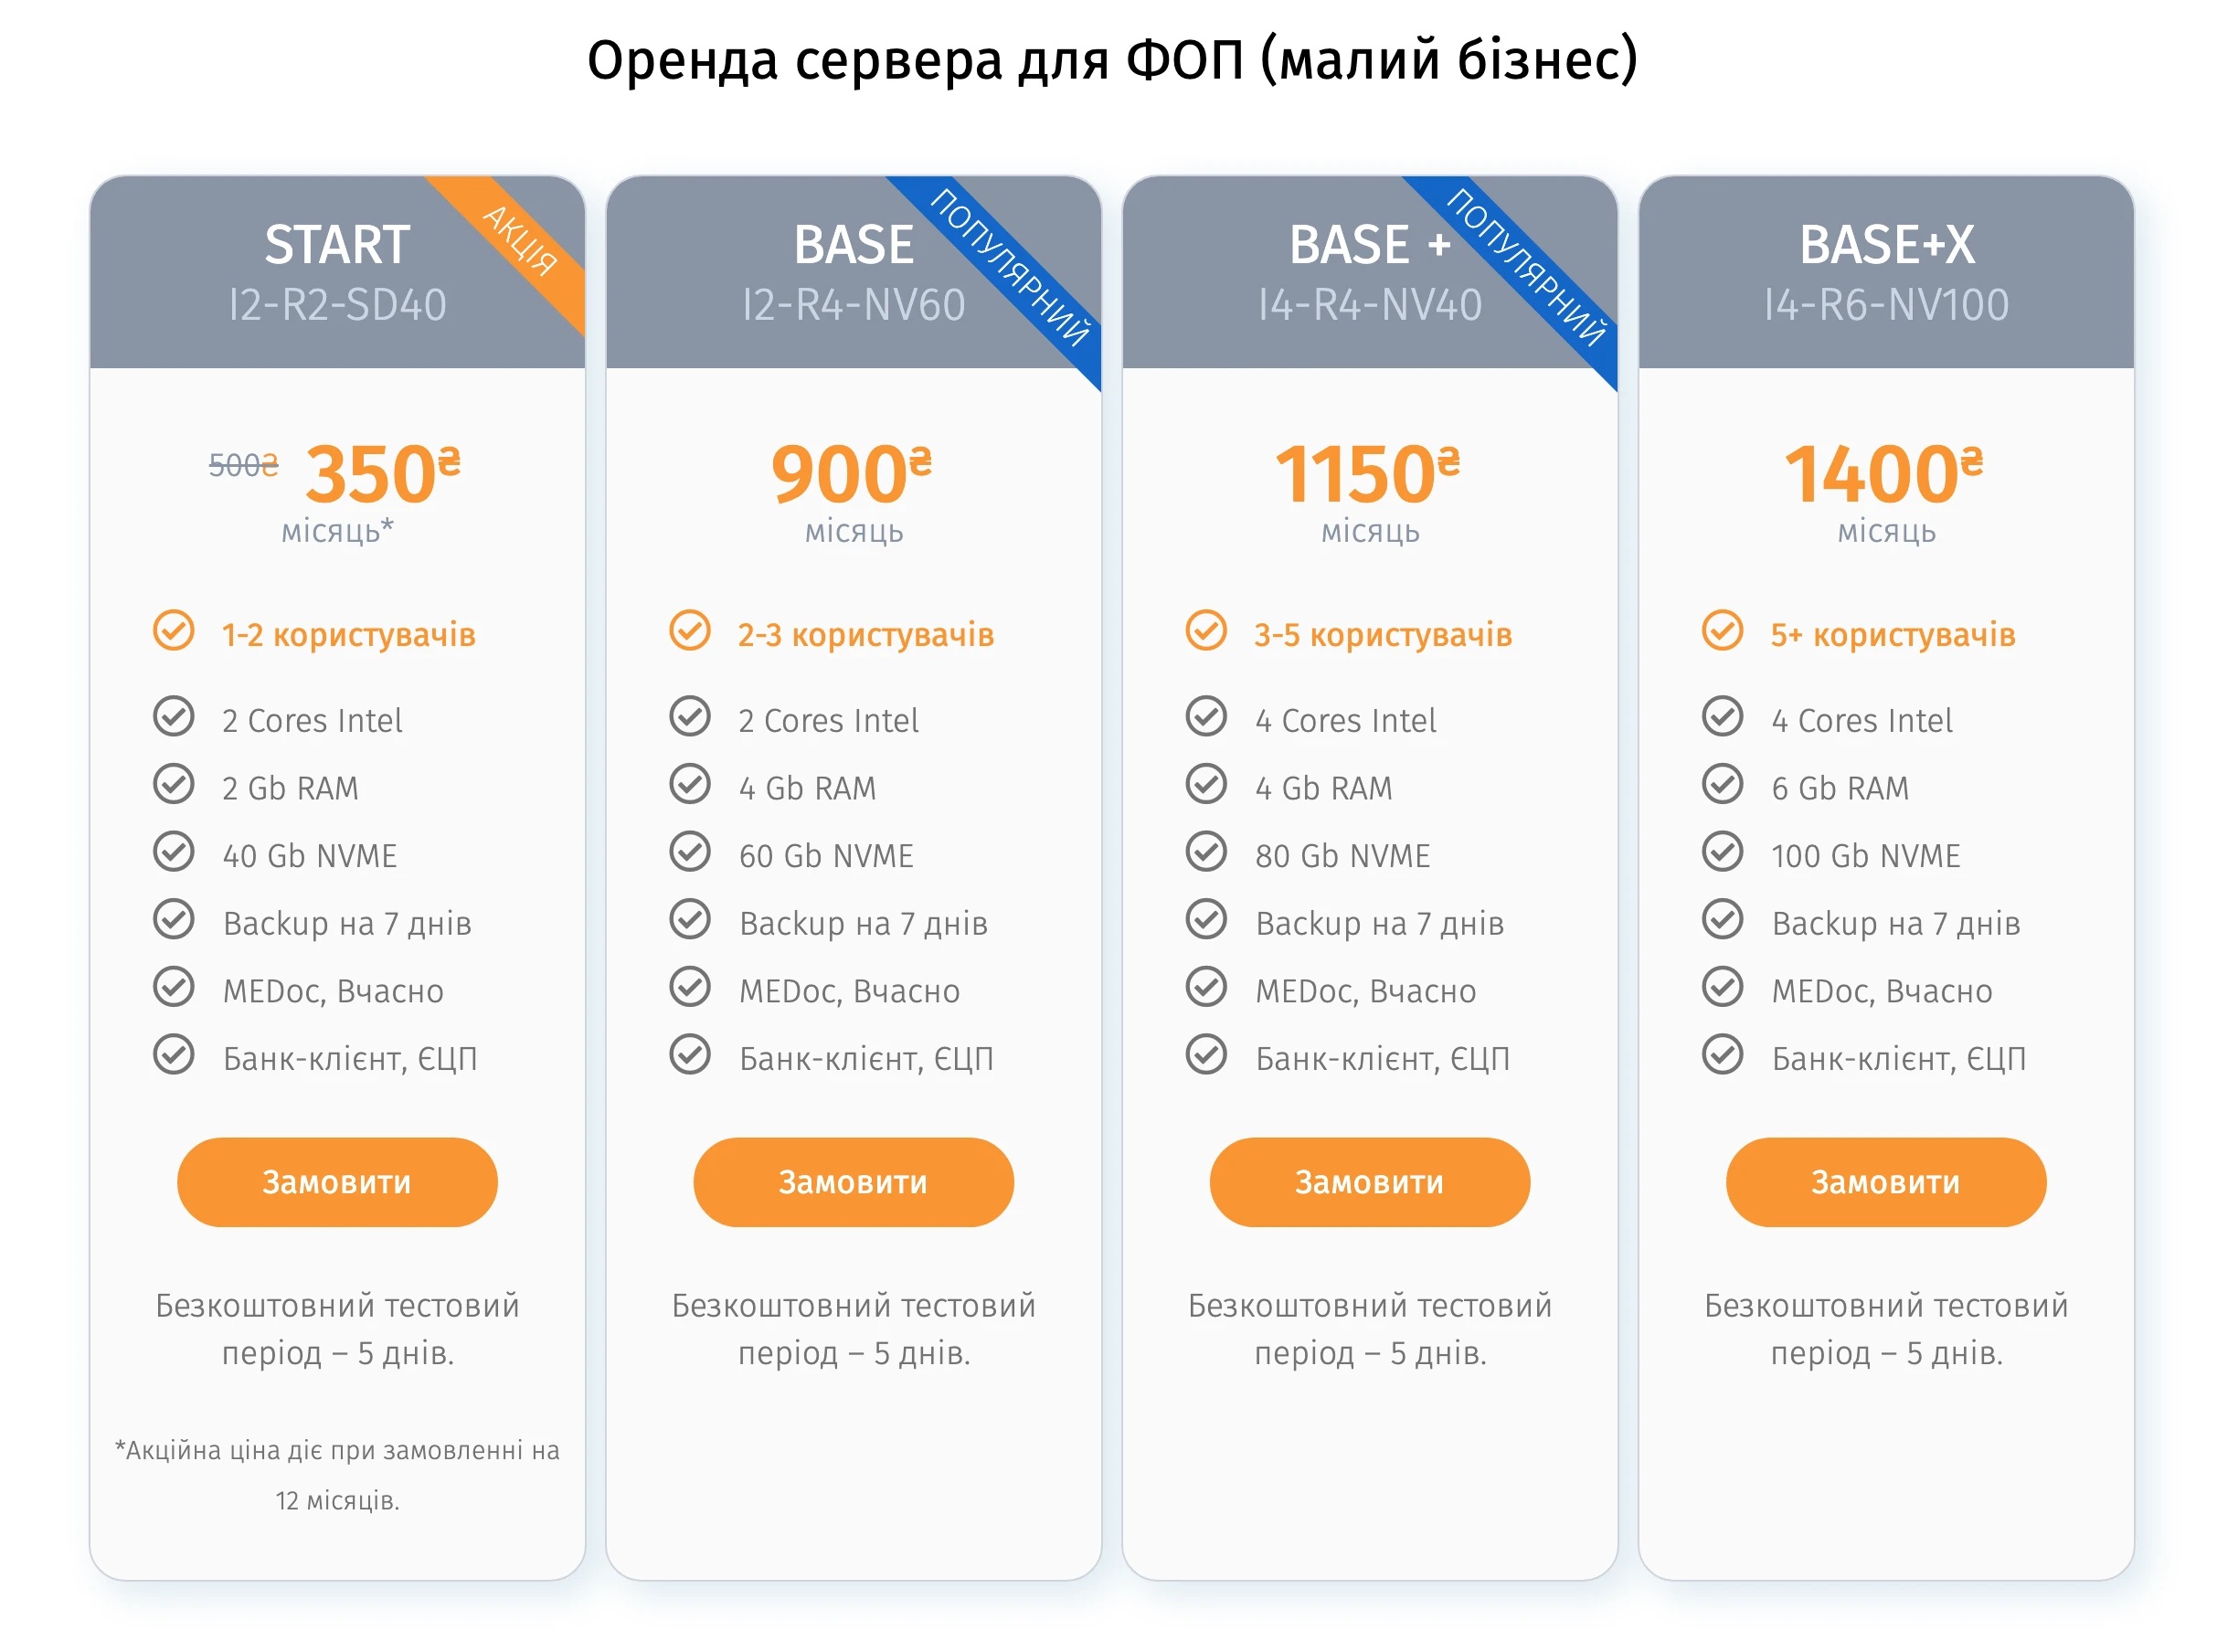Click the checkmark beside 6 Gb RAM
Viewport: 2217px width, 1652px height.
pyautogui.click(x=1721, y=784)
